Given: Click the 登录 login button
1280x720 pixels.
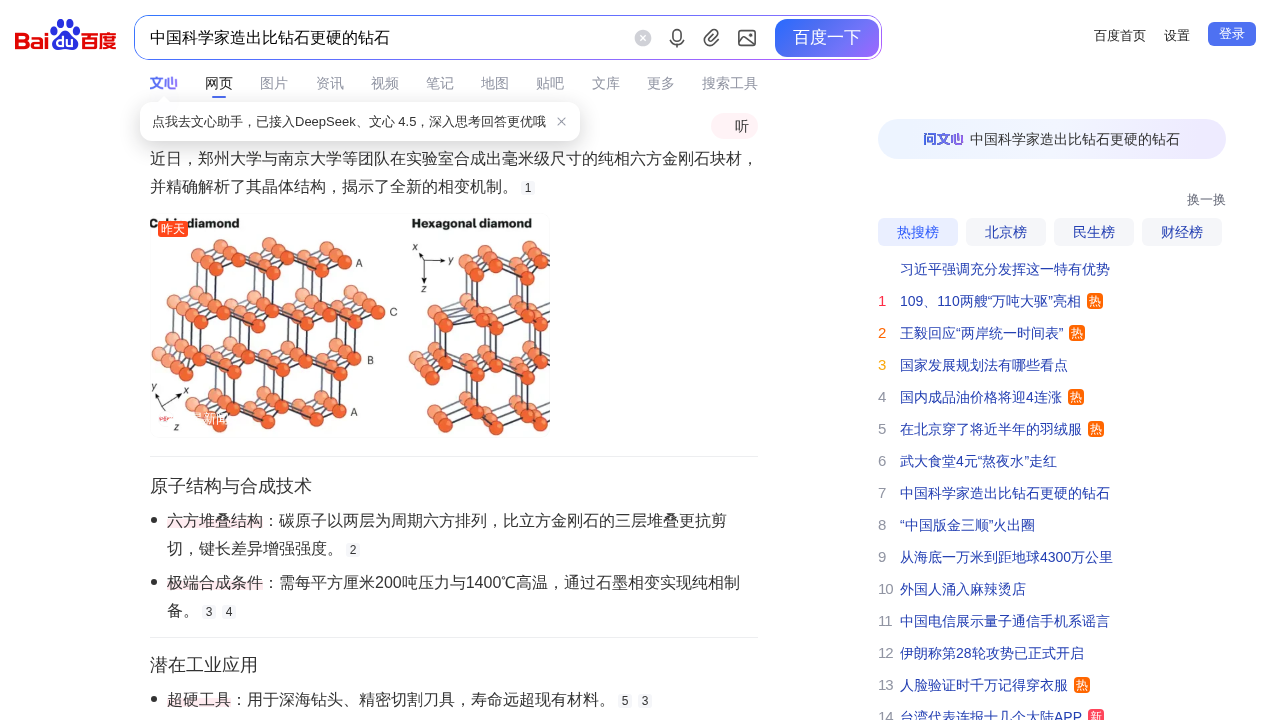Looking at the screenshot, I should [x=1231, y=34].
